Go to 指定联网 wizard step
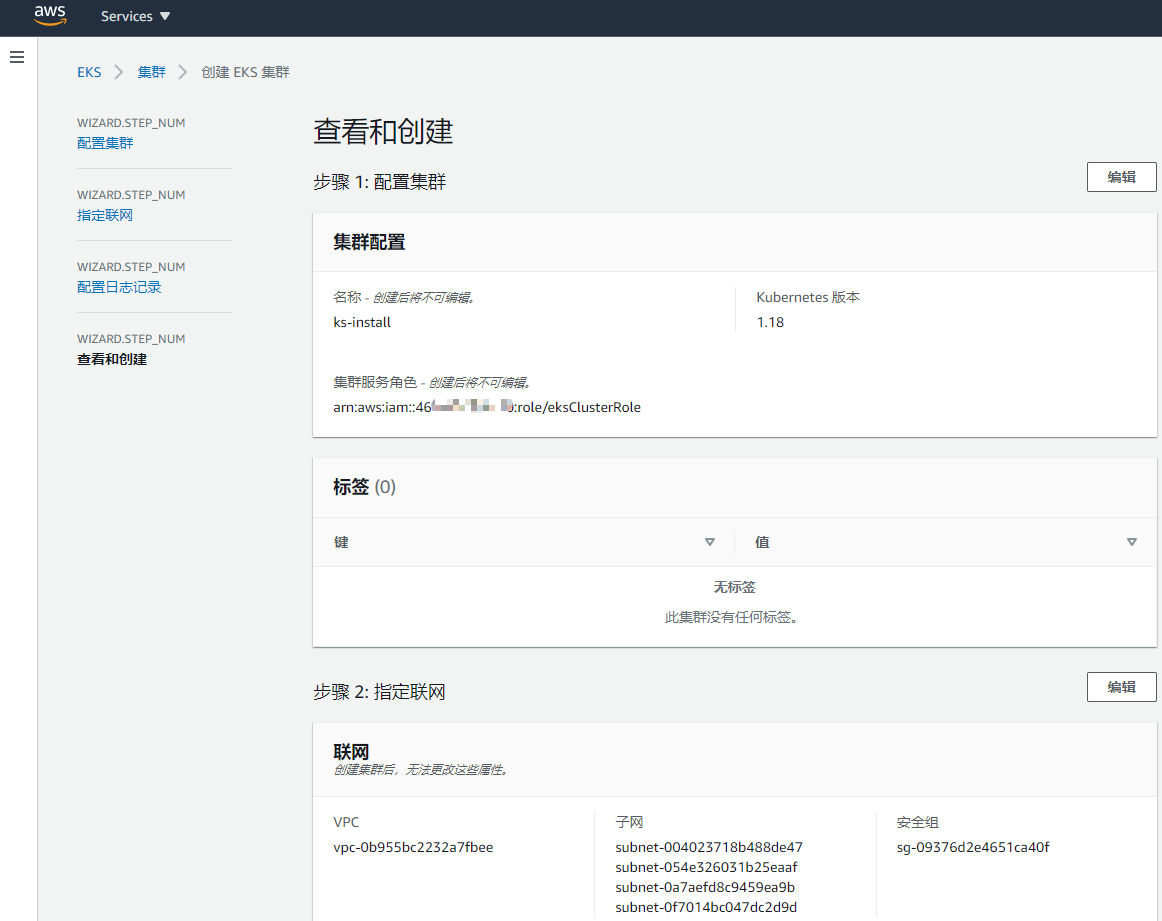Image resolution: width=1162 pixels, height=921 pixels. click(105, 215)
